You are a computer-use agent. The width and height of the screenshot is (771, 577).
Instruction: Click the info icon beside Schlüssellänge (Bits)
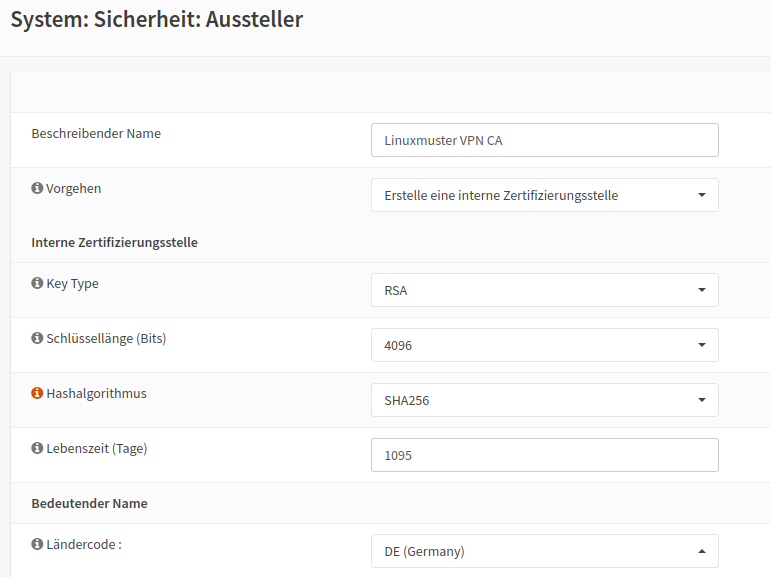point(37,338)
